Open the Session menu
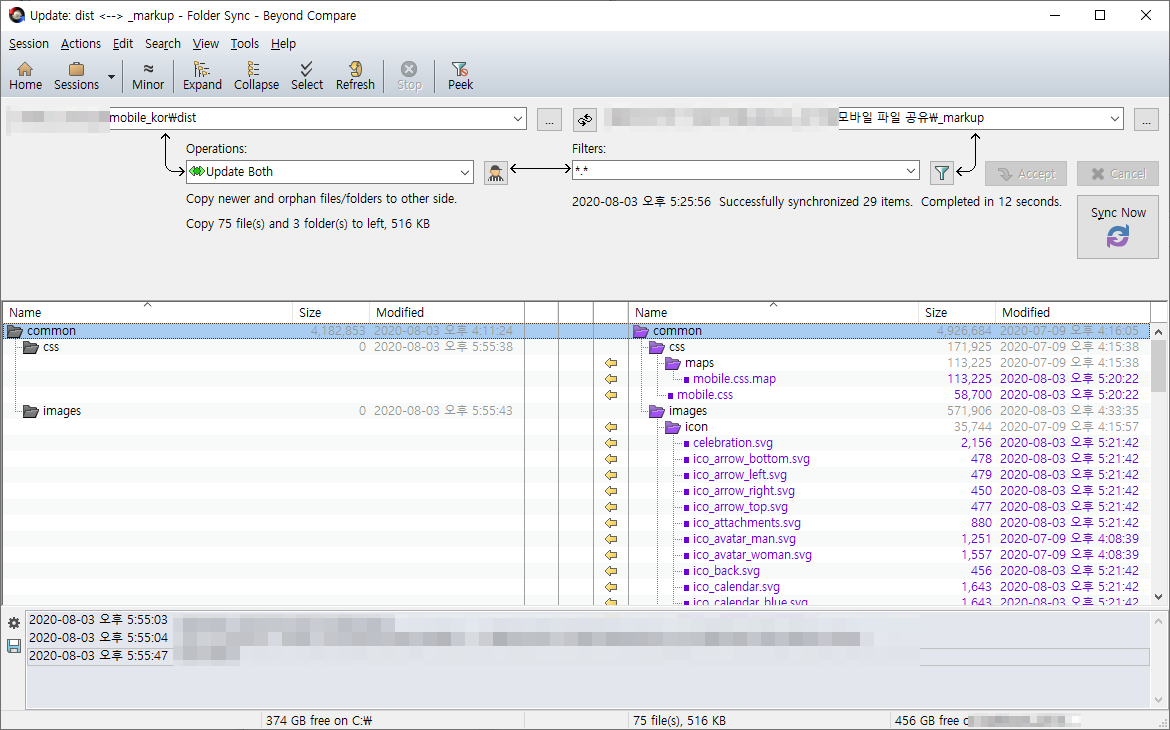The image size is (1170, 730). pos(28,43)
